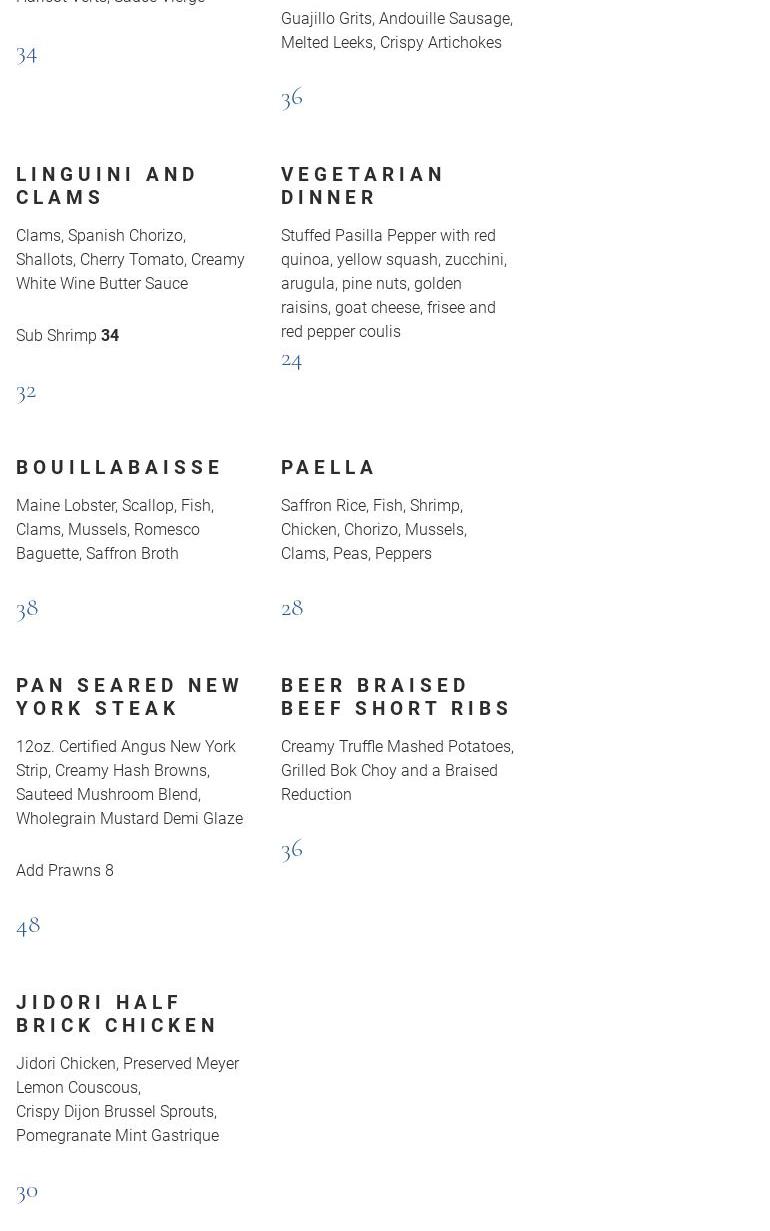Viewport: 770px width, 1231px height.
Task: Click the Stuffed Pasilla Pepper description
Action: click(393, 284)
